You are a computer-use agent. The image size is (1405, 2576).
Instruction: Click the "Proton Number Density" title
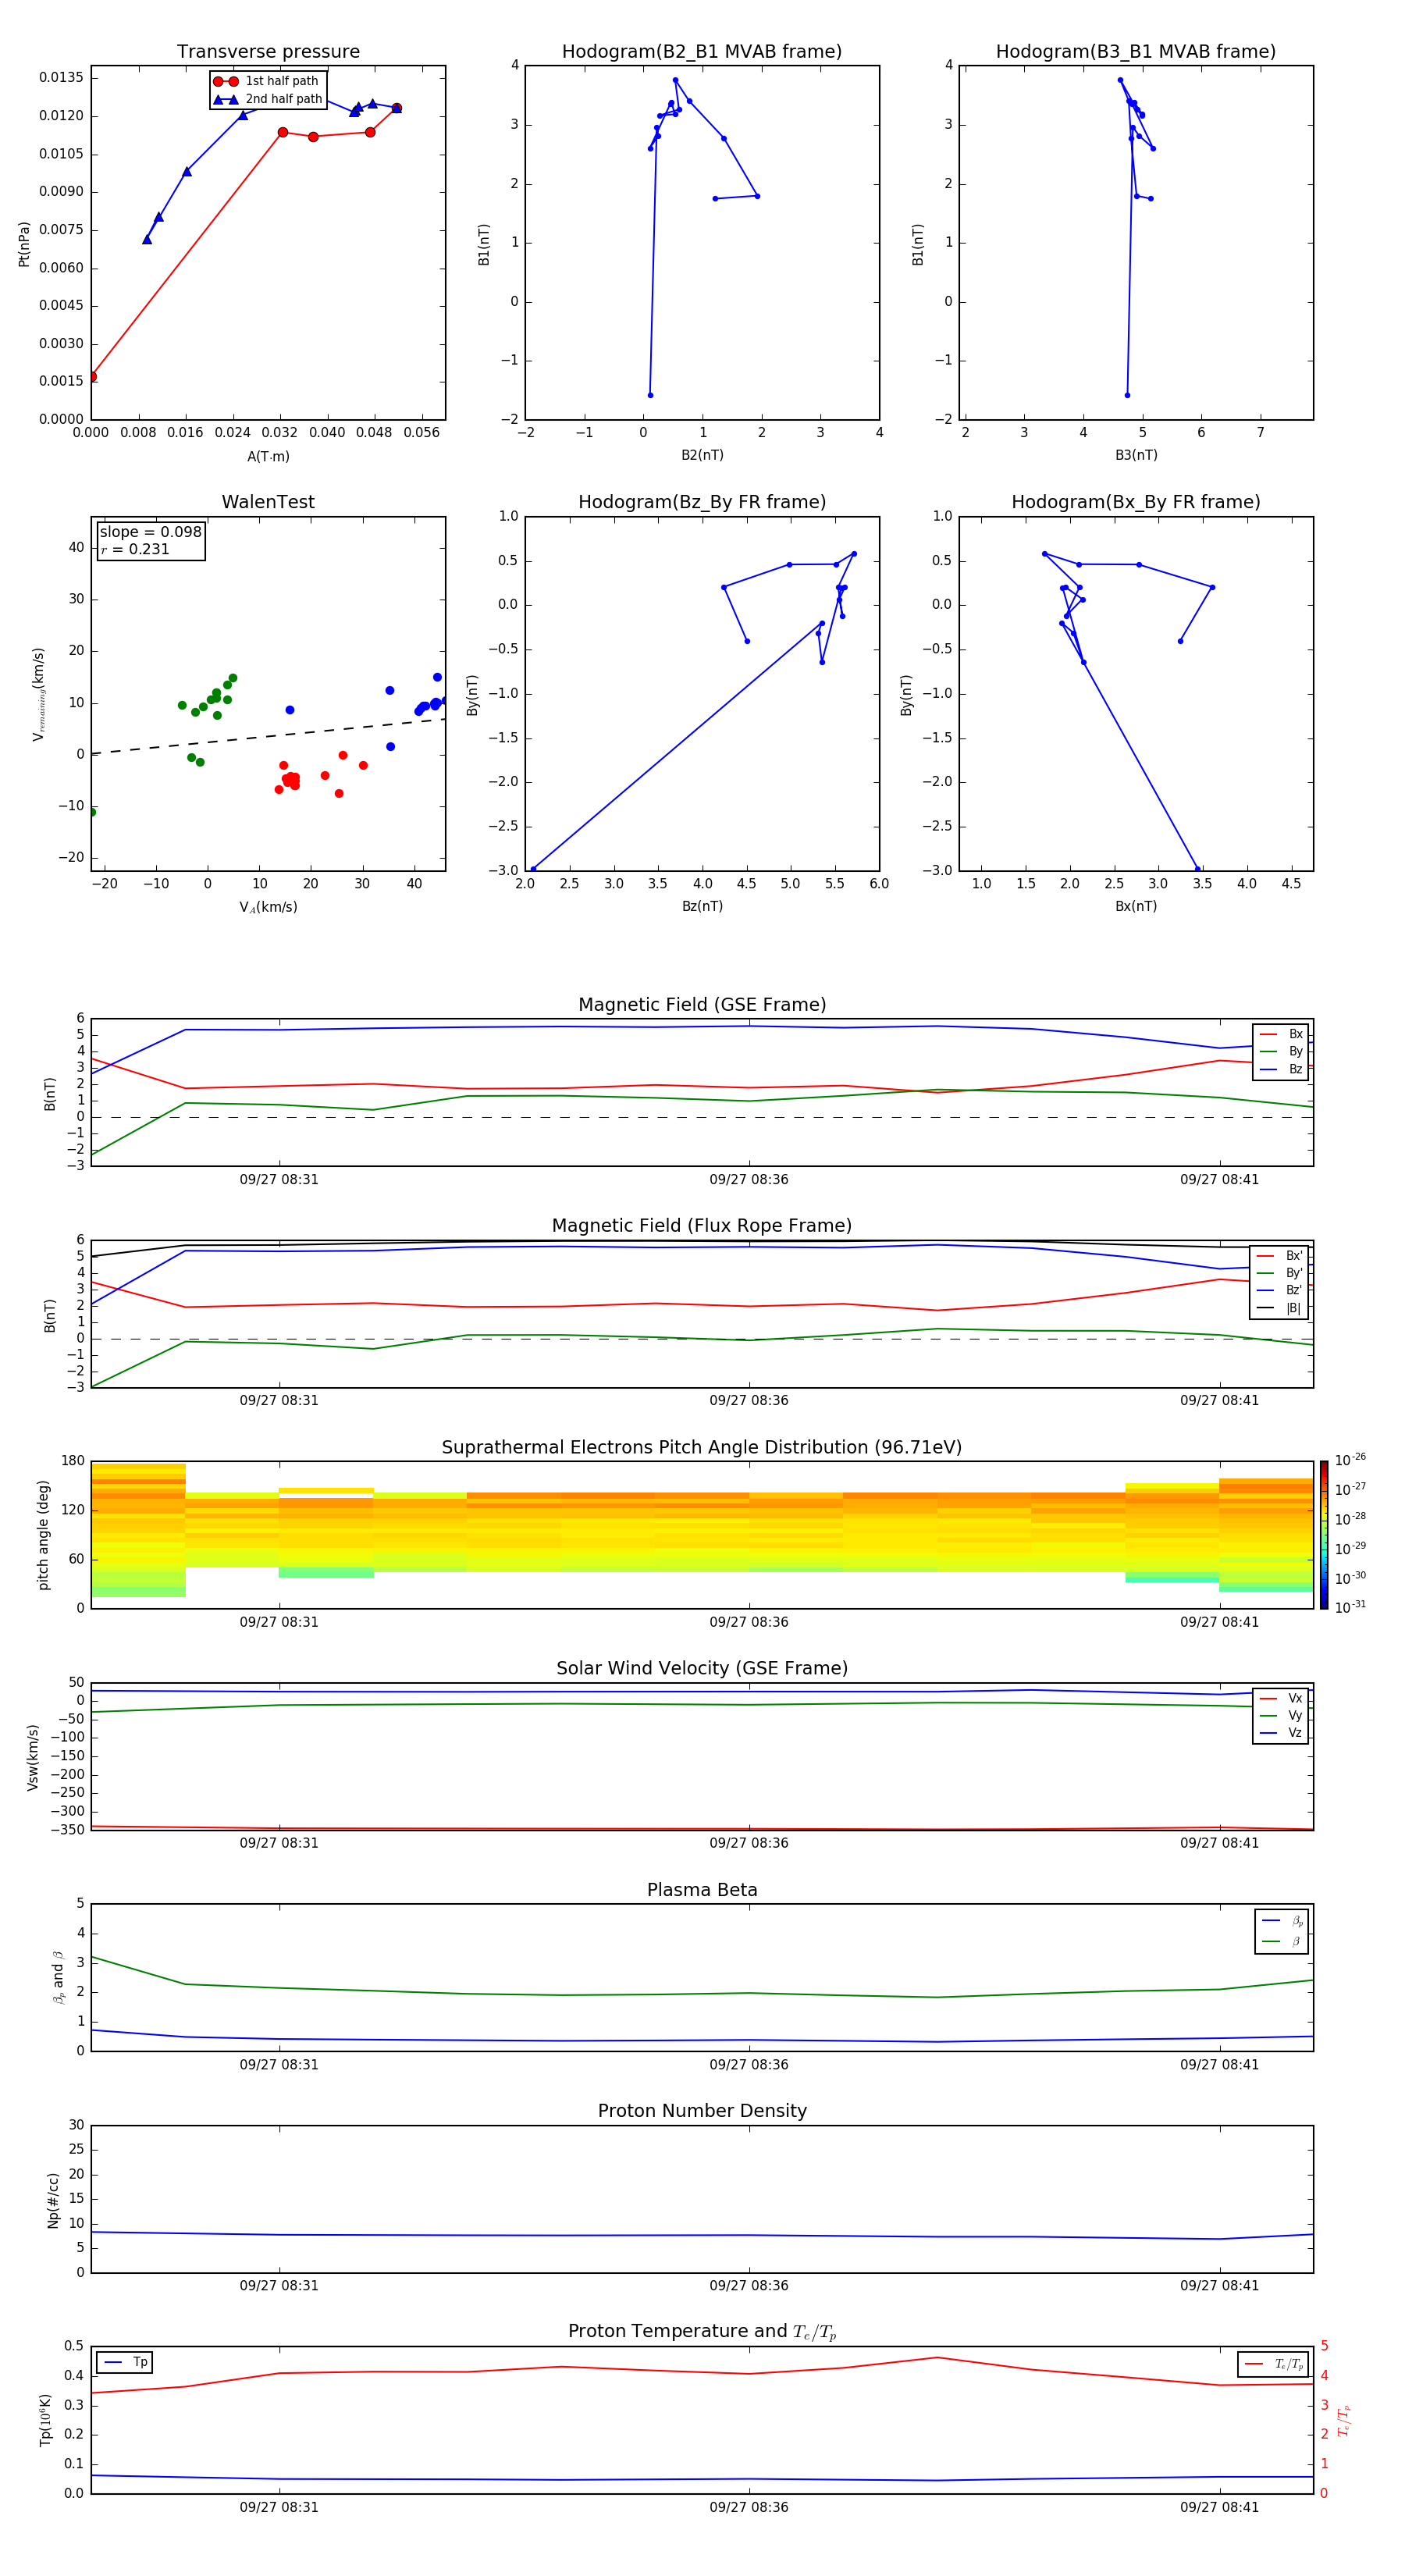[702, 2111]
